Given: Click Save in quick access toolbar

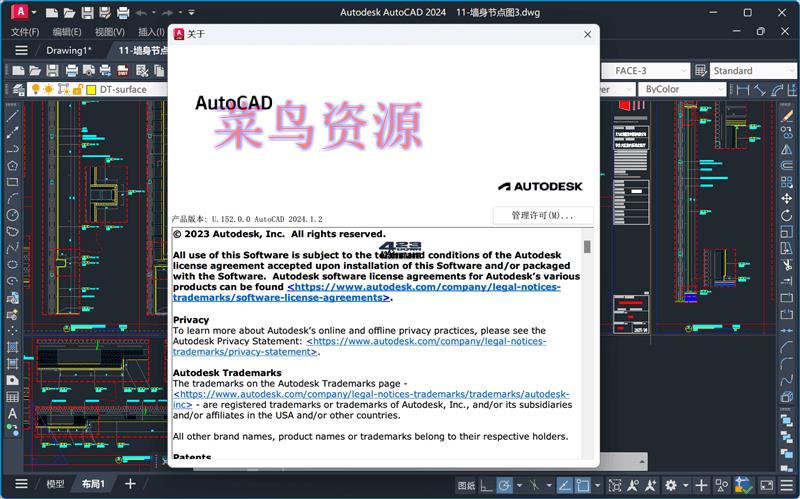Looking at the screenshot, I should click(x=87, y=13).
